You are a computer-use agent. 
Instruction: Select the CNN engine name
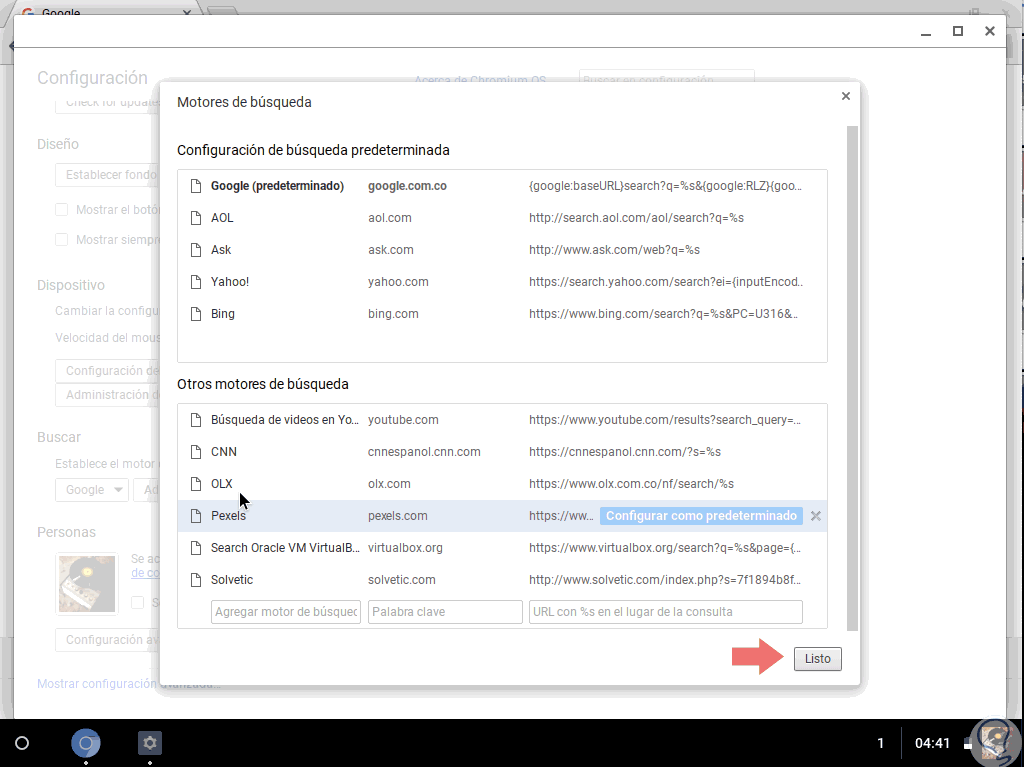pyautogui.click(x=224, y=452)
